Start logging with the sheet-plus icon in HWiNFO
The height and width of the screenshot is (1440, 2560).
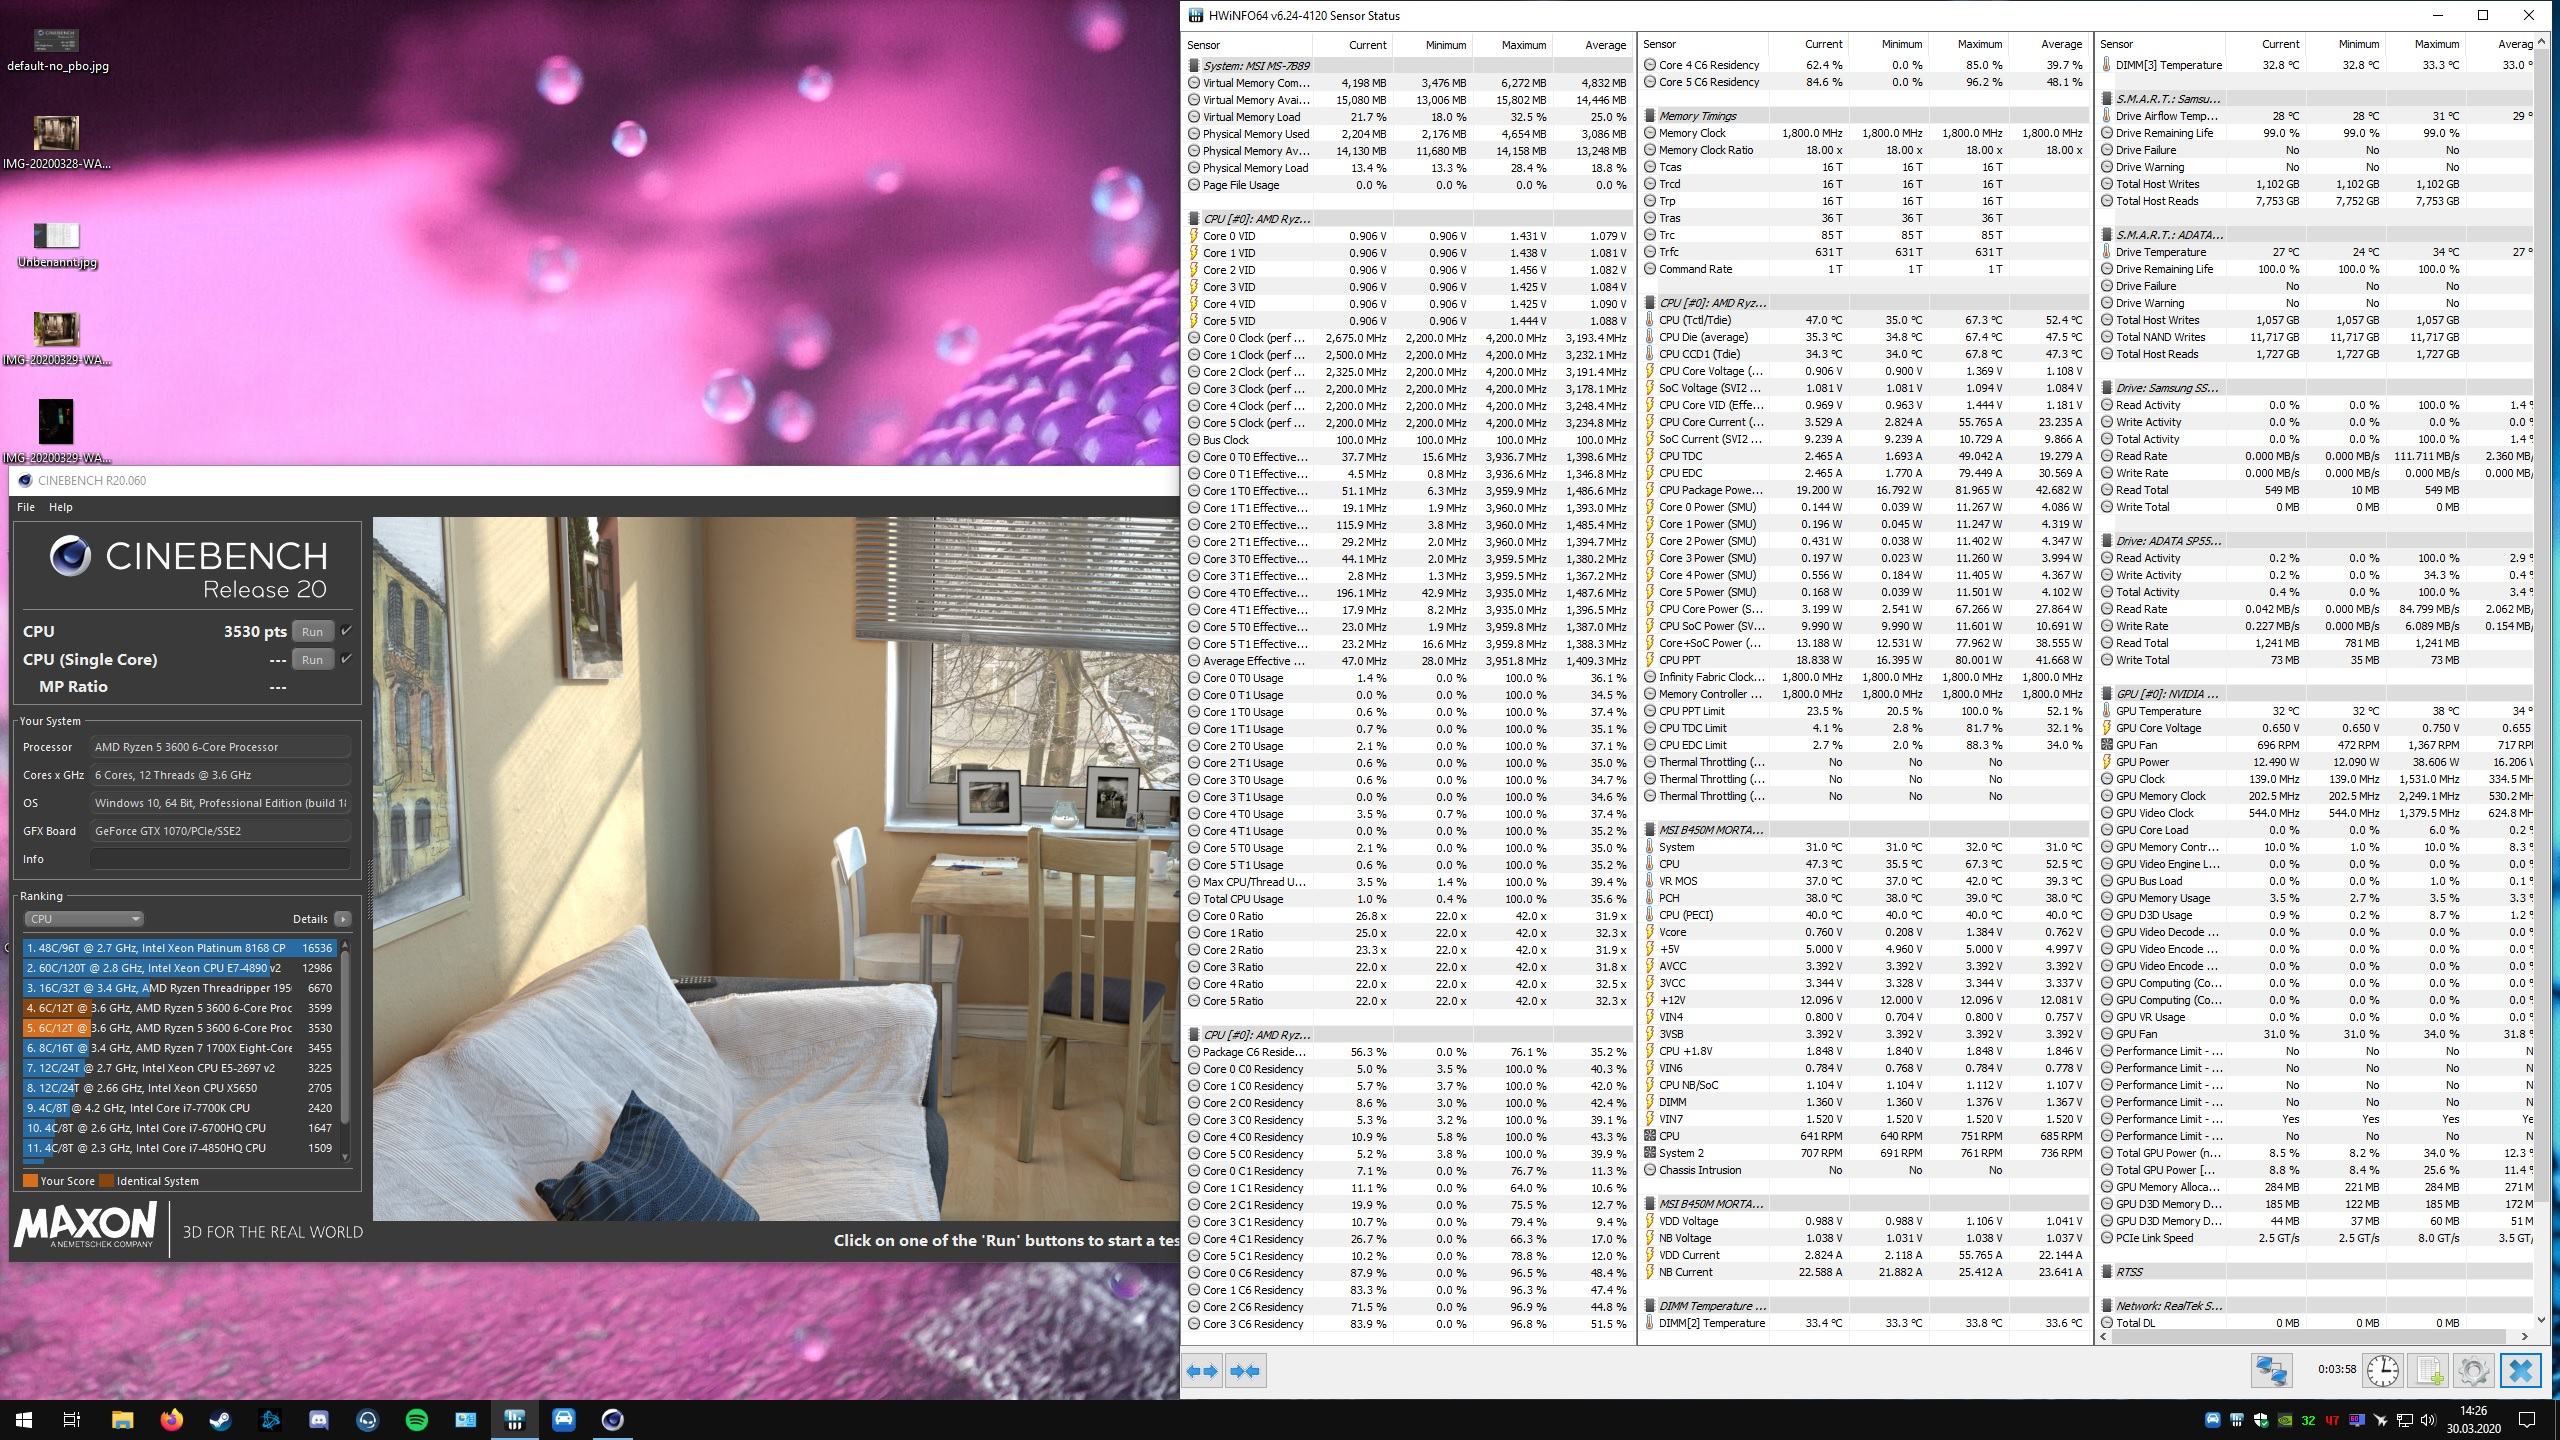click(2428, 1370)
